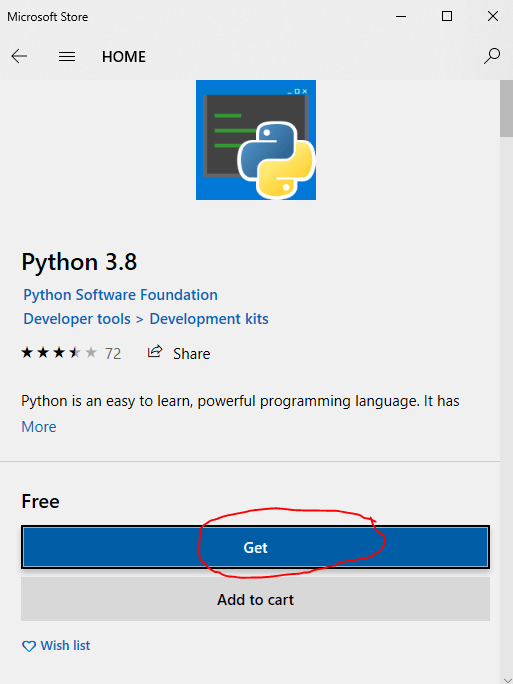Image resolution: width=513 pixels, height=684 pixels.
Task: Click the Python 3.8 app logo
Action: pos(256,140)
